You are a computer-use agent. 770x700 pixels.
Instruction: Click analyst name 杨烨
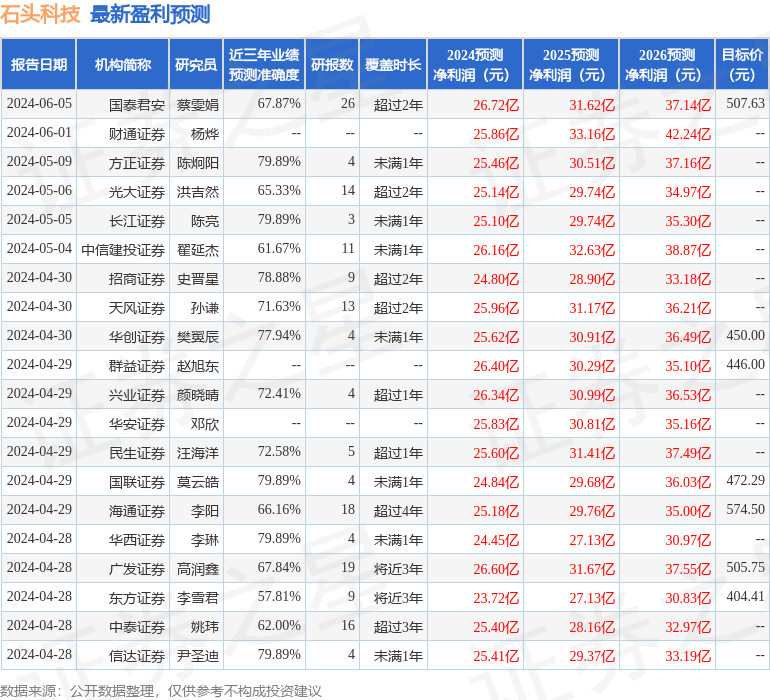[205, 134]
